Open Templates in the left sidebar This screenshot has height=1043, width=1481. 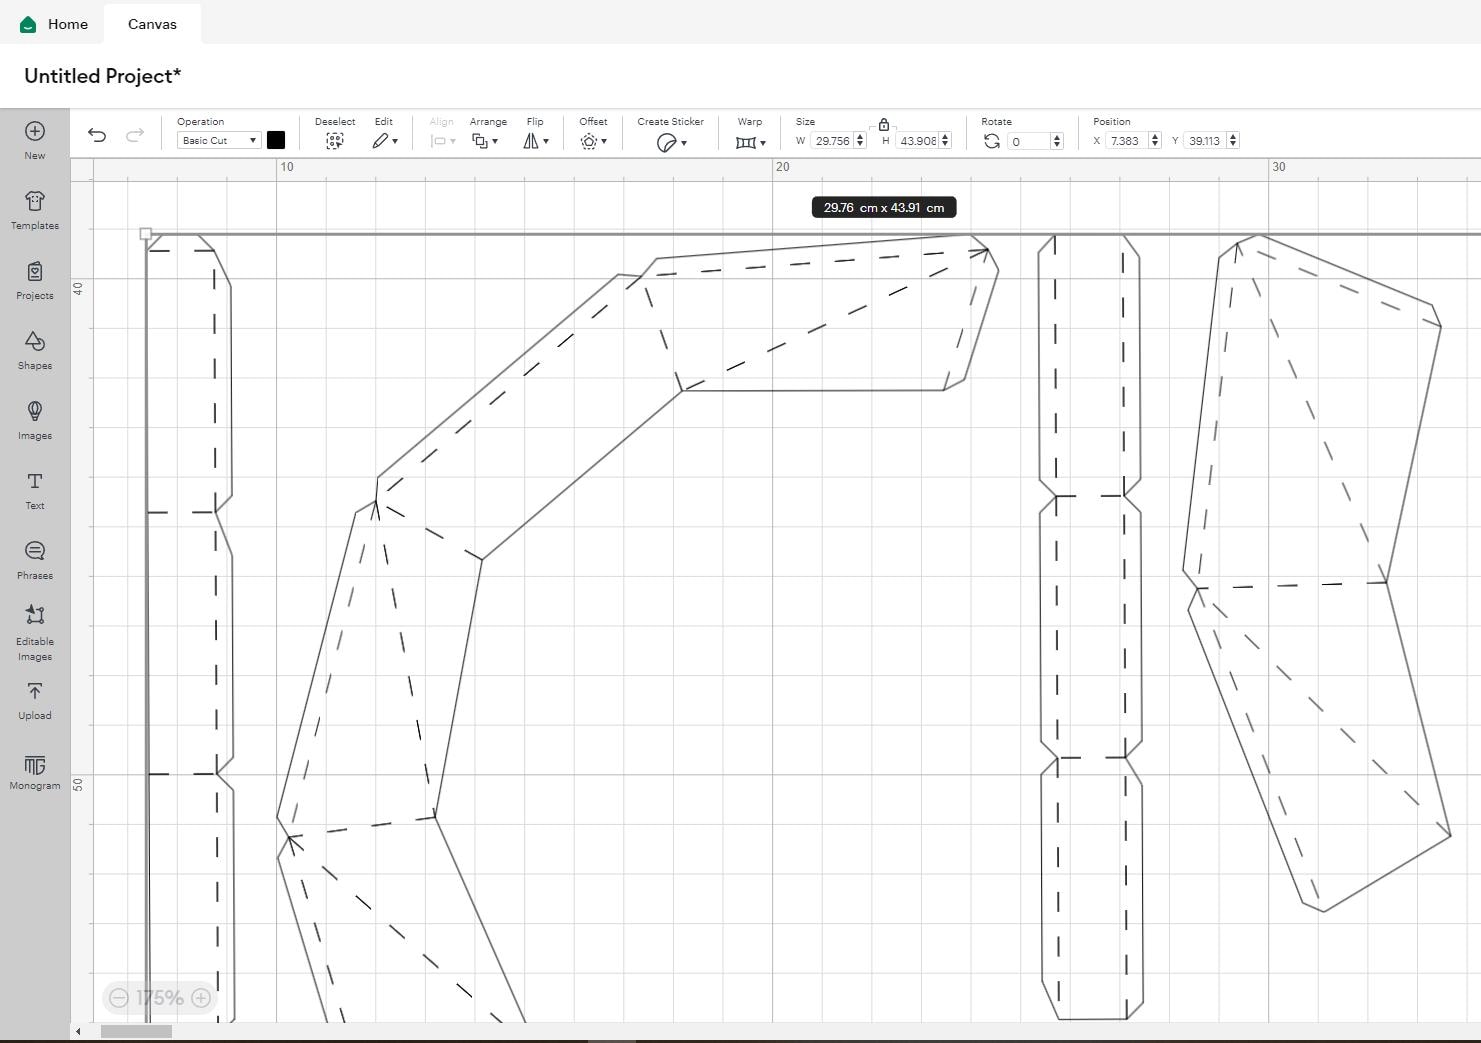[x=35, y=210]
